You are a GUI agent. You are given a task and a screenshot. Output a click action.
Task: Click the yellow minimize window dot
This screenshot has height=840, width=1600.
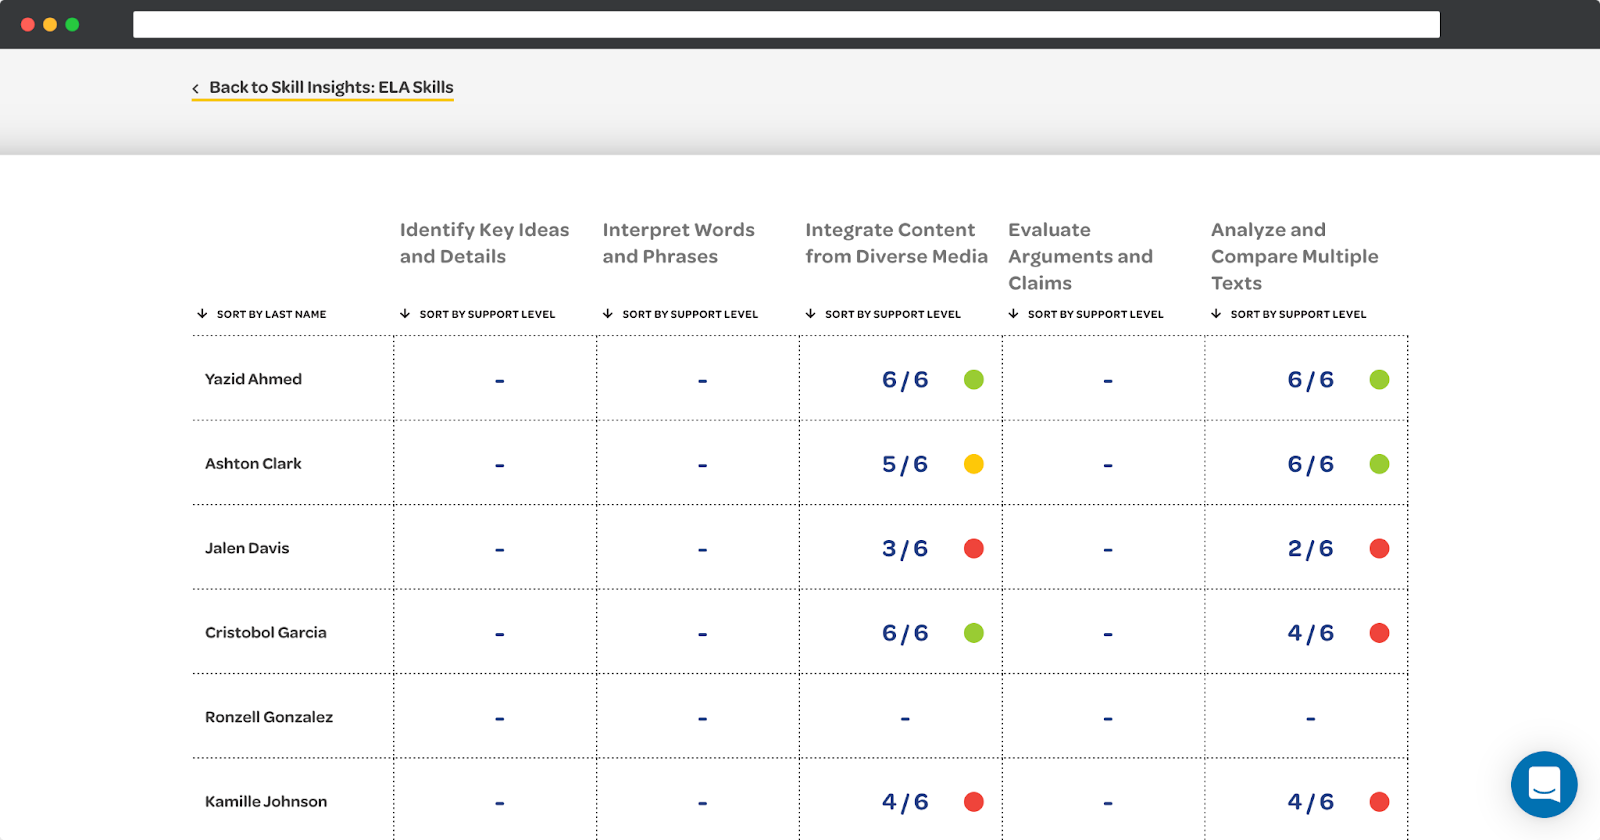pyautogui.click(x=50, y=24)
